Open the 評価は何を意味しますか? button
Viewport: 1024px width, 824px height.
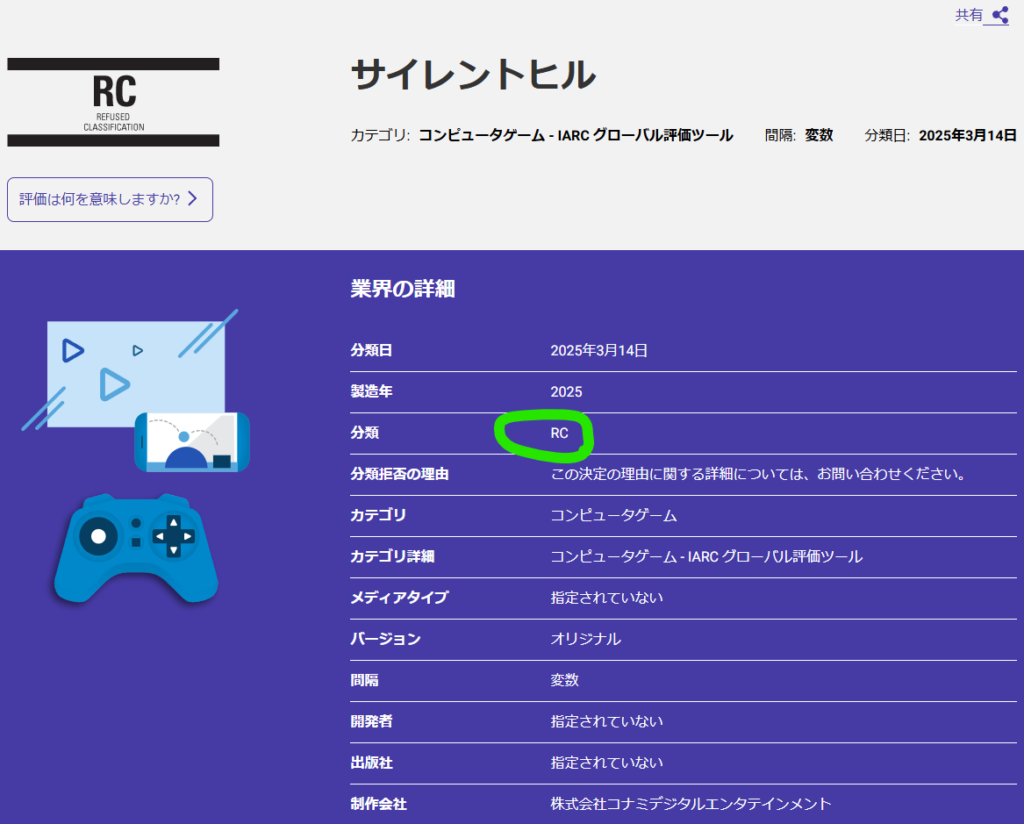pyautogui.click(x=110, y=199)
